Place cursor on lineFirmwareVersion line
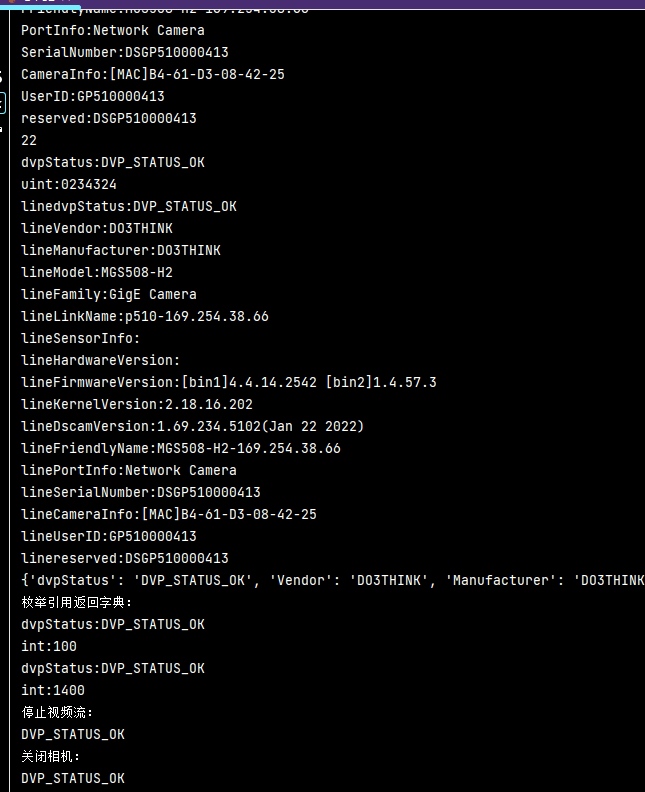This screenshot has height=792, width=645. (229, 382)
